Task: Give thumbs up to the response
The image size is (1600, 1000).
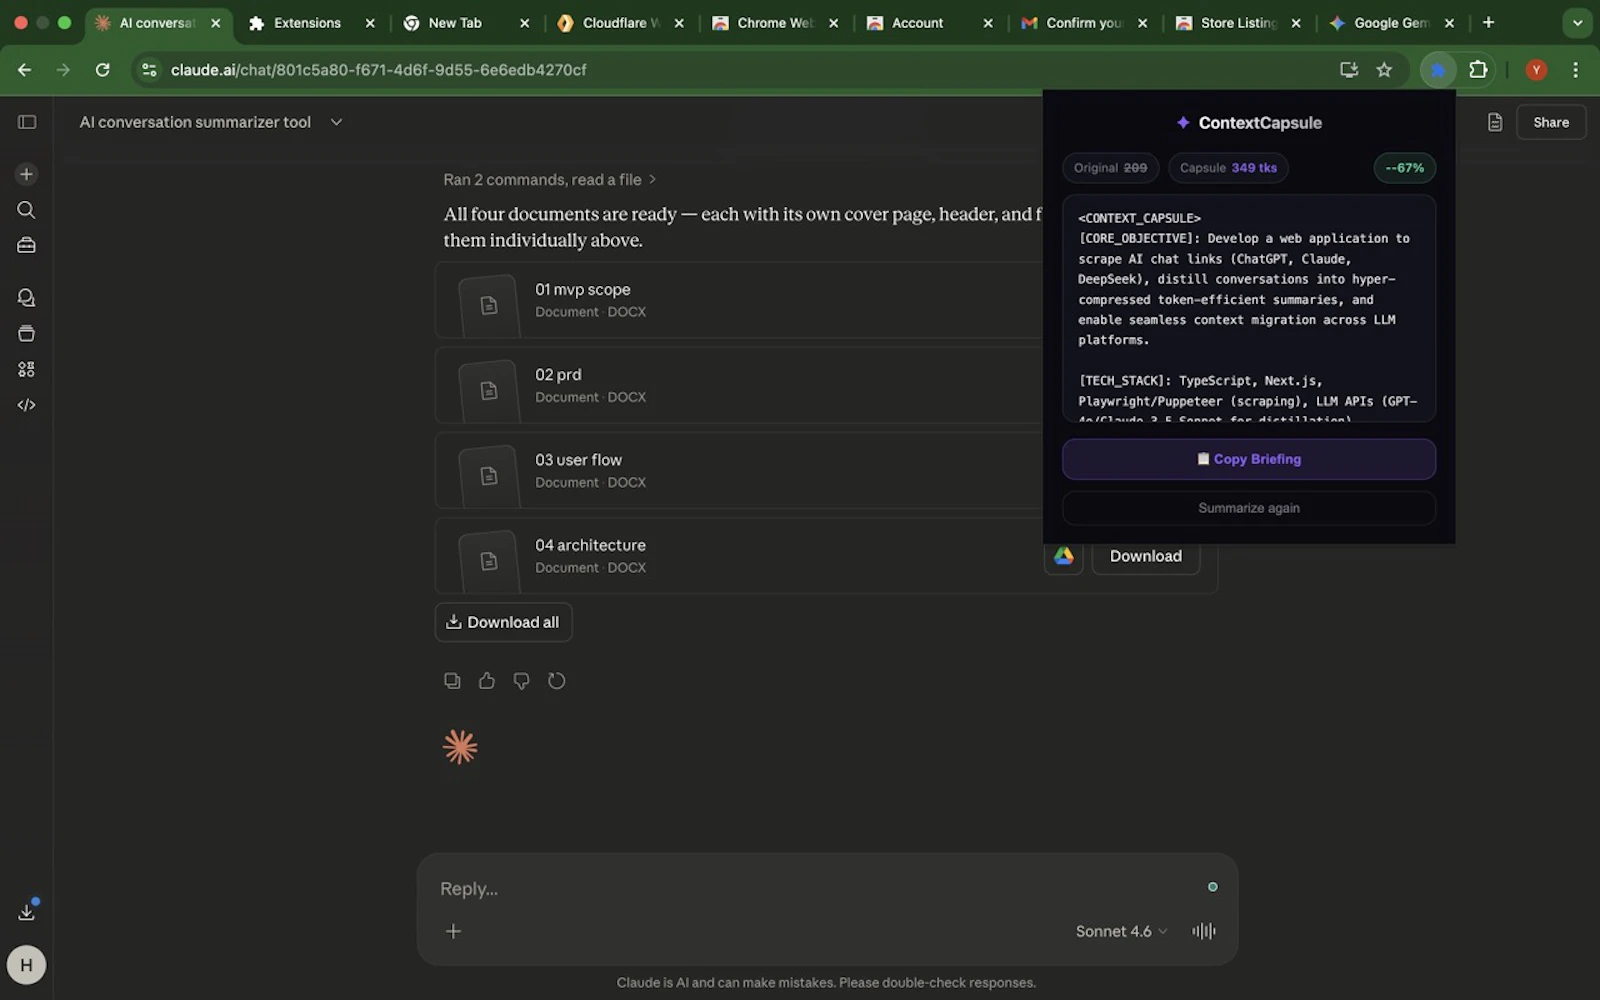Action: (x=487, y=681)
